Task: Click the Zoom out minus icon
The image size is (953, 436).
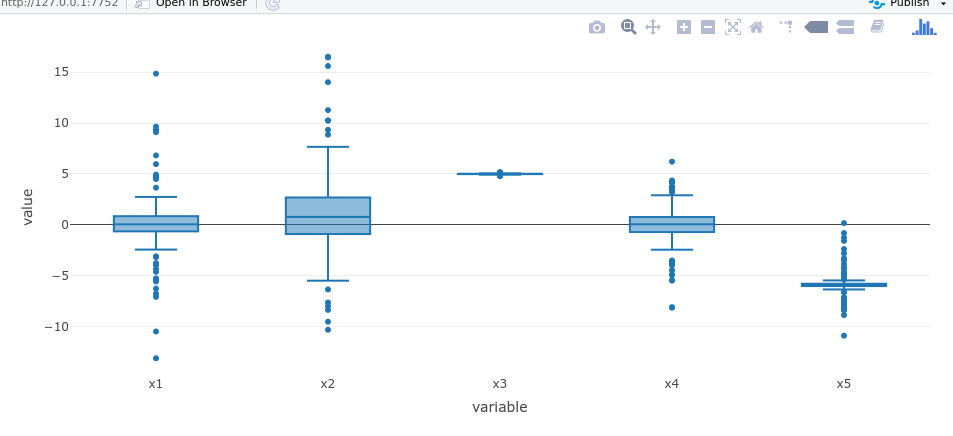Action: point(708,27)
